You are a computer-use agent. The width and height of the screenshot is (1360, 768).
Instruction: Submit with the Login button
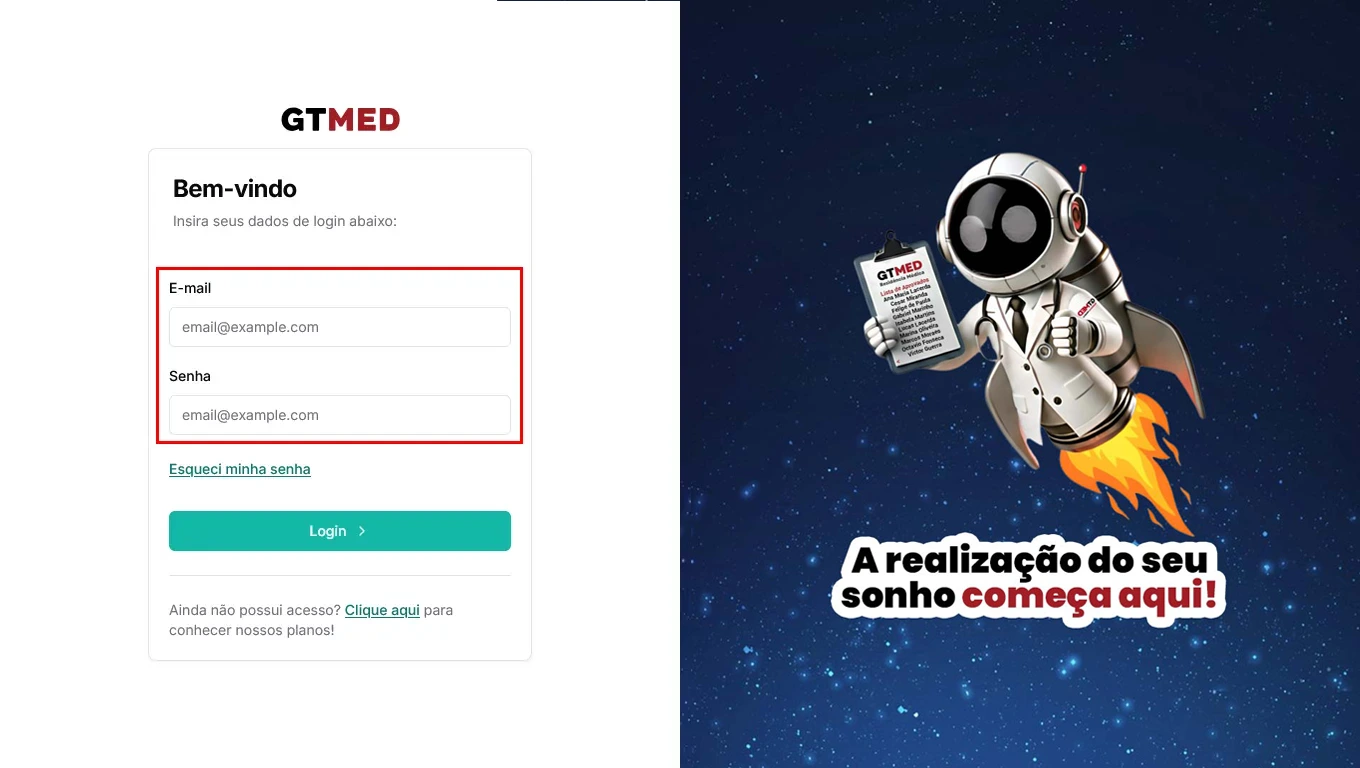click(340, 531)
